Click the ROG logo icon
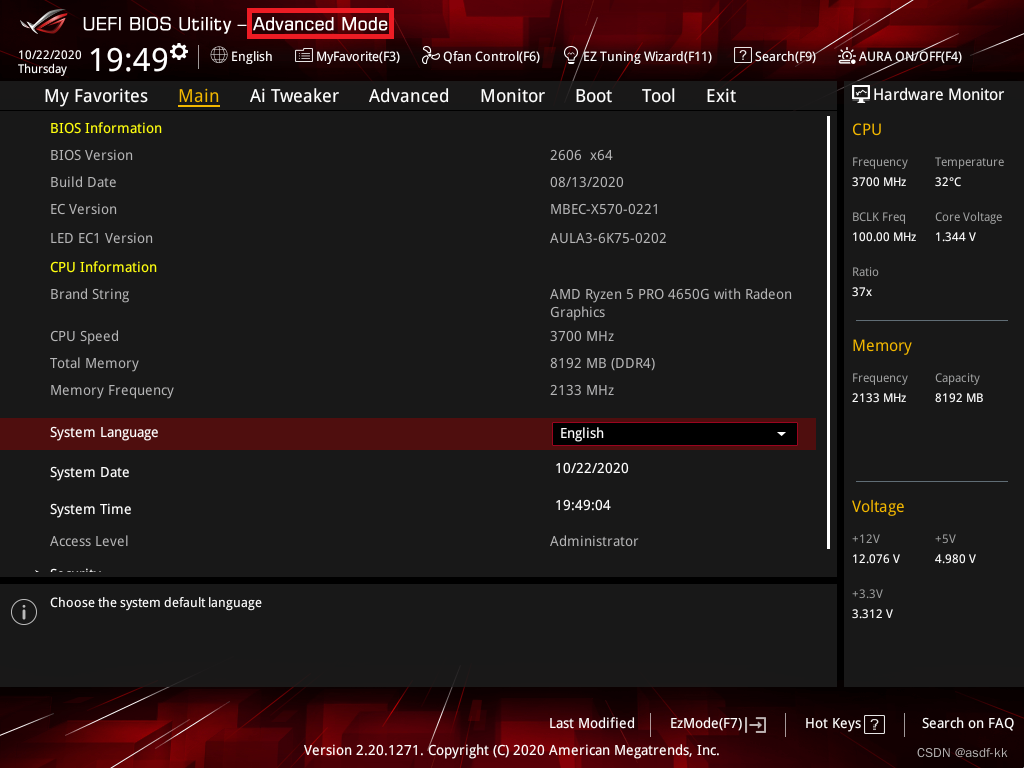Screen dimensions: 1024x768 (43, 22)
